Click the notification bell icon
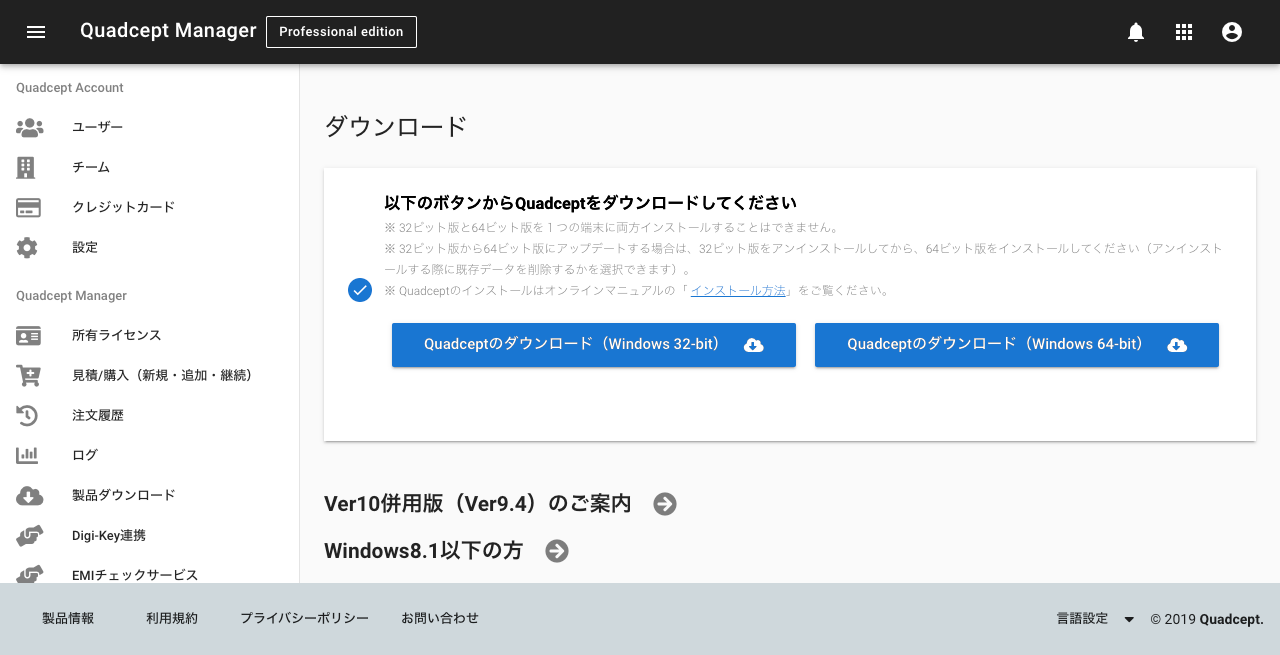This screenshot has width=1280, height=655. point(1135,32)
